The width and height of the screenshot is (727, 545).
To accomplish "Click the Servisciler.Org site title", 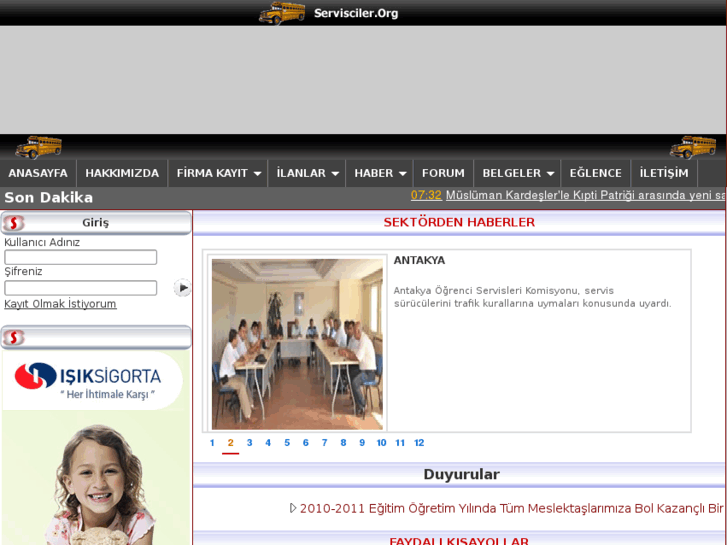I will click(x=356, y=13).
